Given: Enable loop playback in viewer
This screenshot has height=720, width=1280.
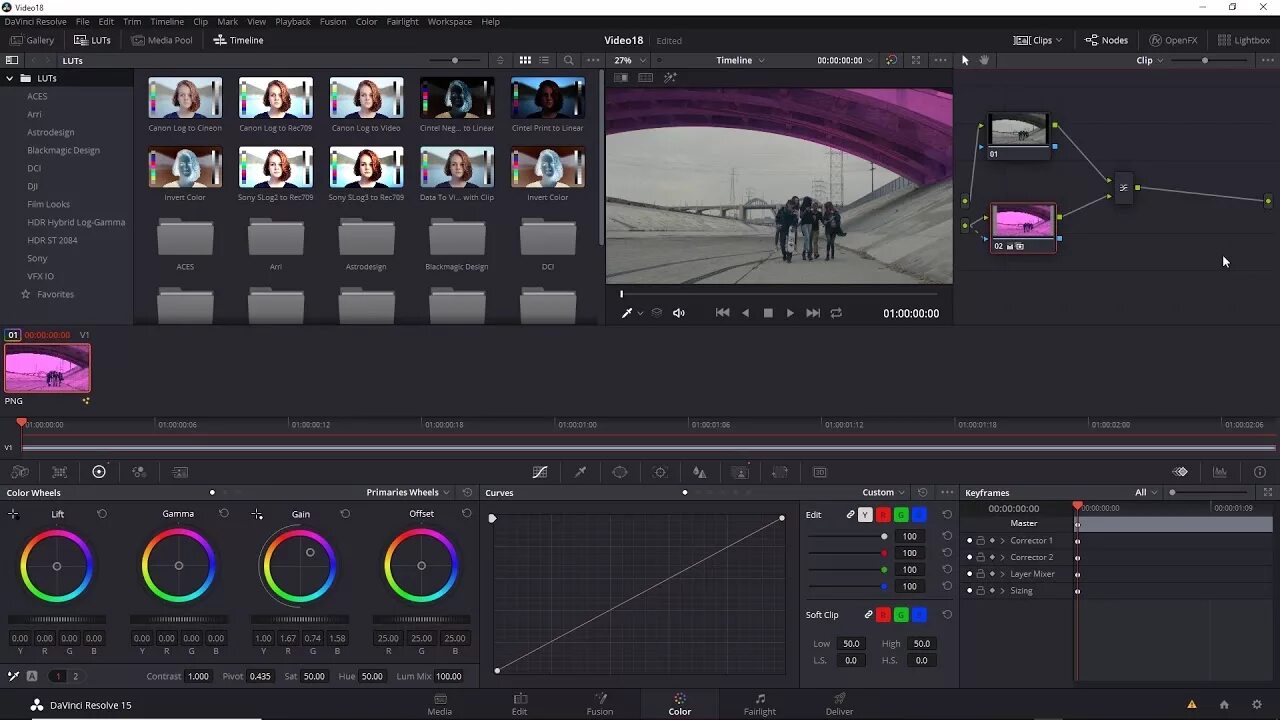Looking at the screenshot, I should coord(836,313).
